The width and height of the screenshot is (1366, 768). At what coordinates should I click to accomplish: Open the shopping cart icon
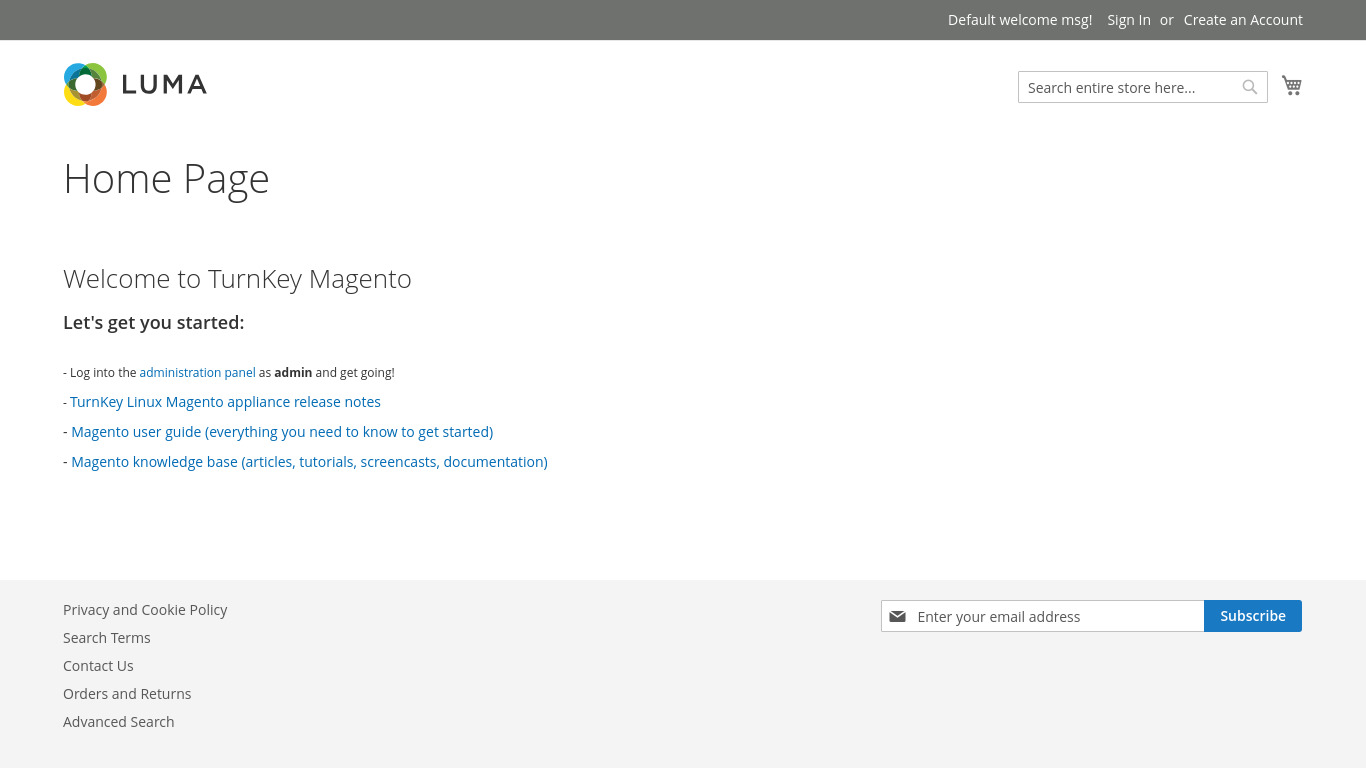click(x=1292, y=86)
